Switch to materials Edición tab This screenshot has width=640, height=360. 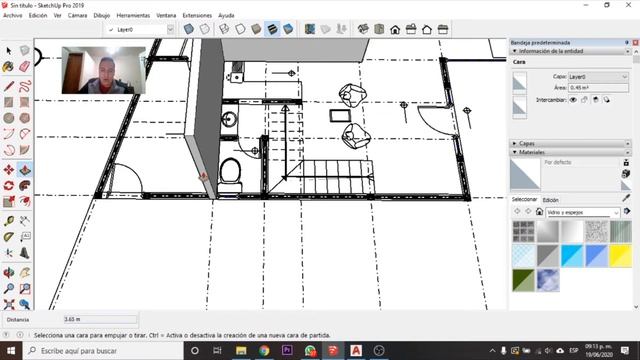550,200
